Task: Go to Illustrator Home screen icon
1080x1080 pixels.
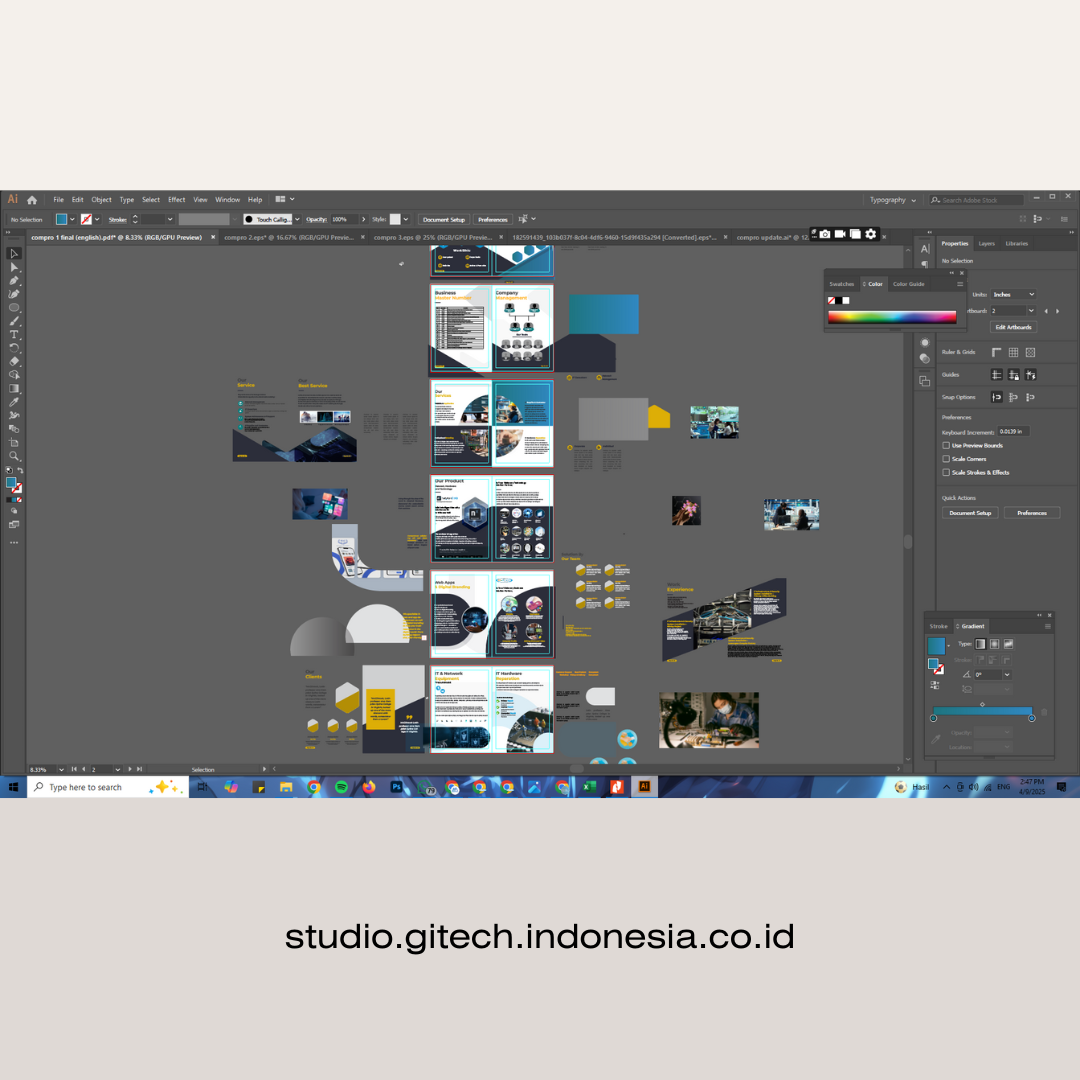Action: point(32,200)
